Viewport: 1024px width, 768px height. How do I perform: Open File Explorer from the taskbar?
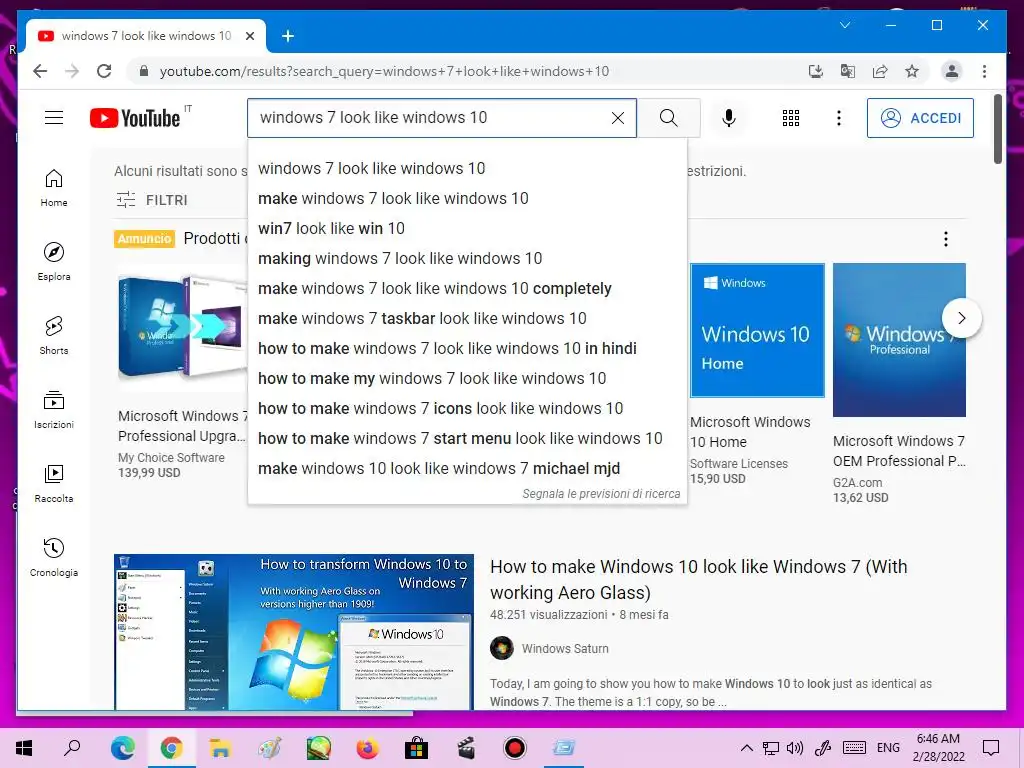220,748
